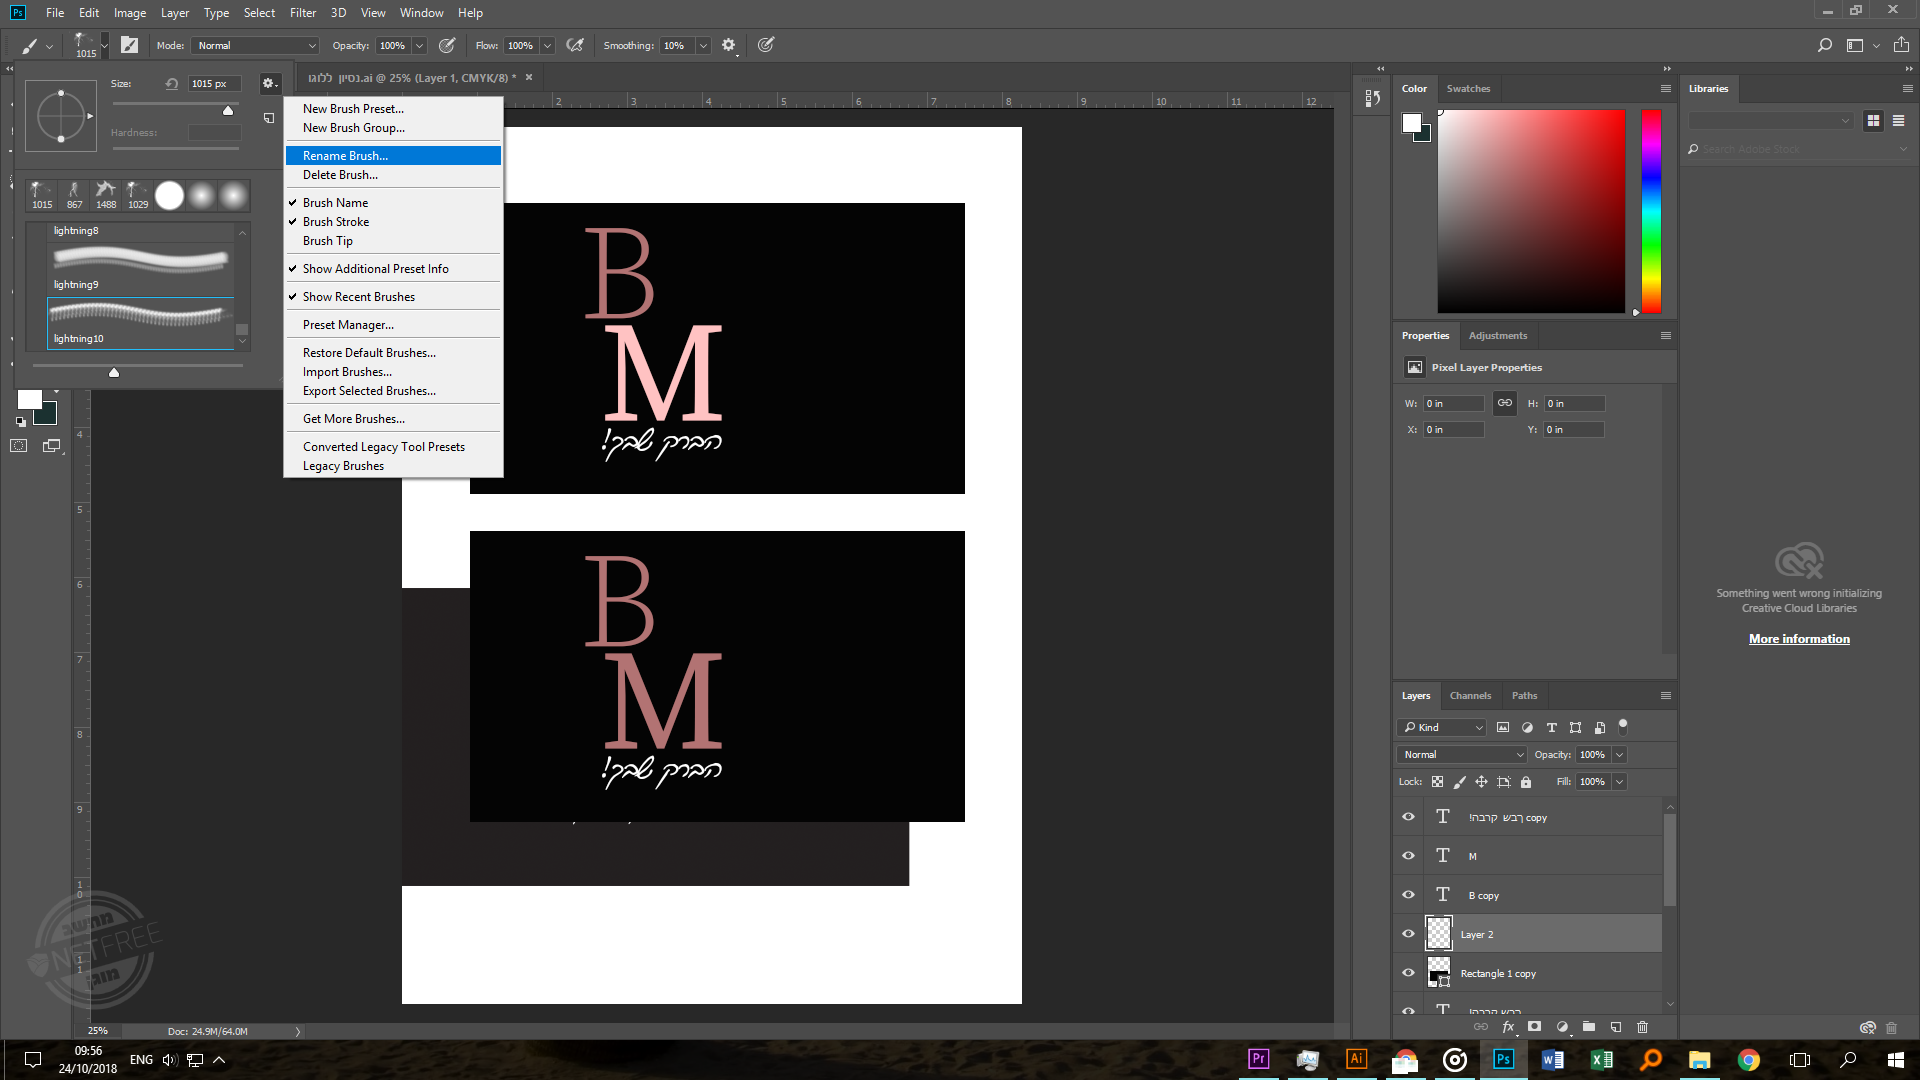Click the lock all padlock icon

coord(1526,782)
